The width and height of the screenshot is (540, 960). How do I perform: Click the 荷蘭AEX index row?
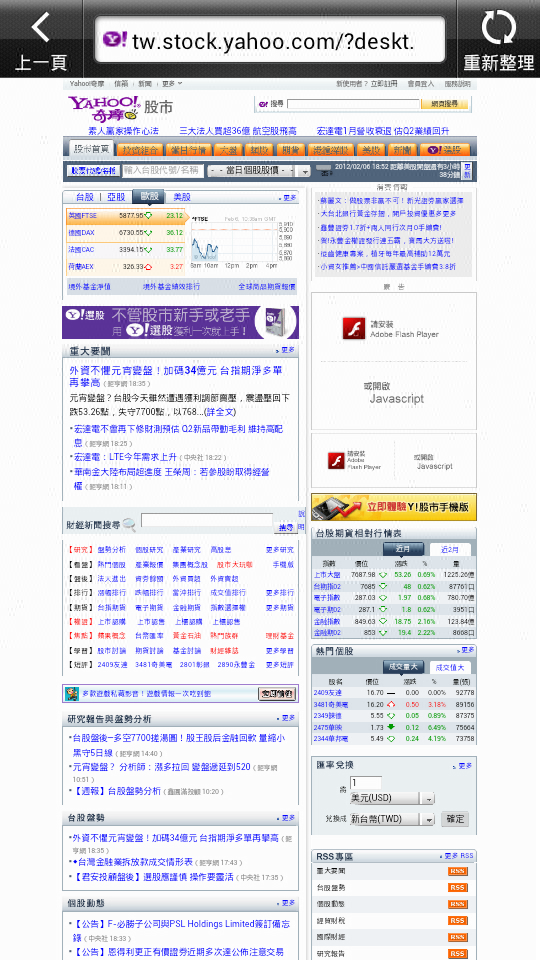127,267
